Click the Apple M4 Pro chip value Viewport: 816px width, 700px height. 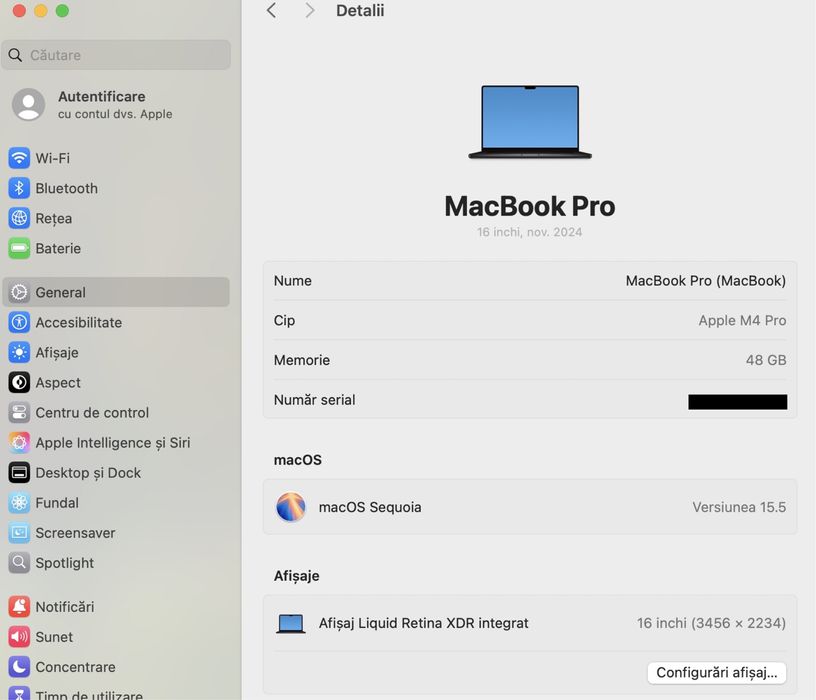[x=742, y=320]
